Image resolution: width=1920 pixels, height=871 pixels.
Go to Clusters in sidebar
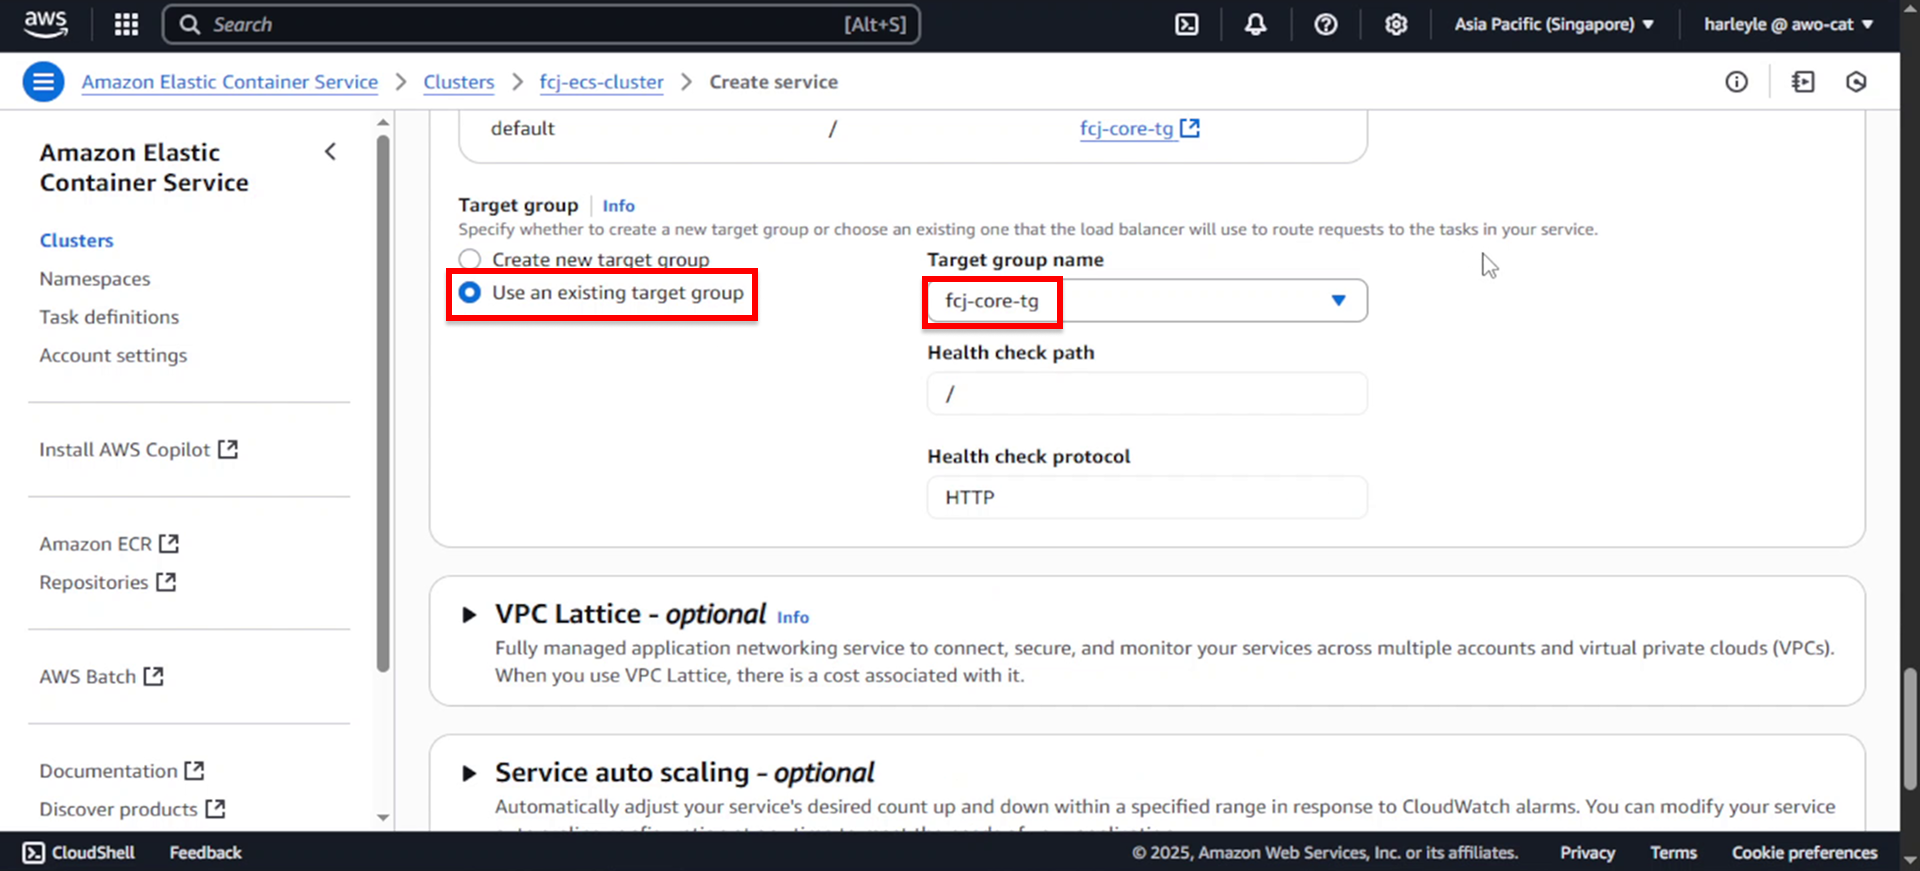pos(77,240)
